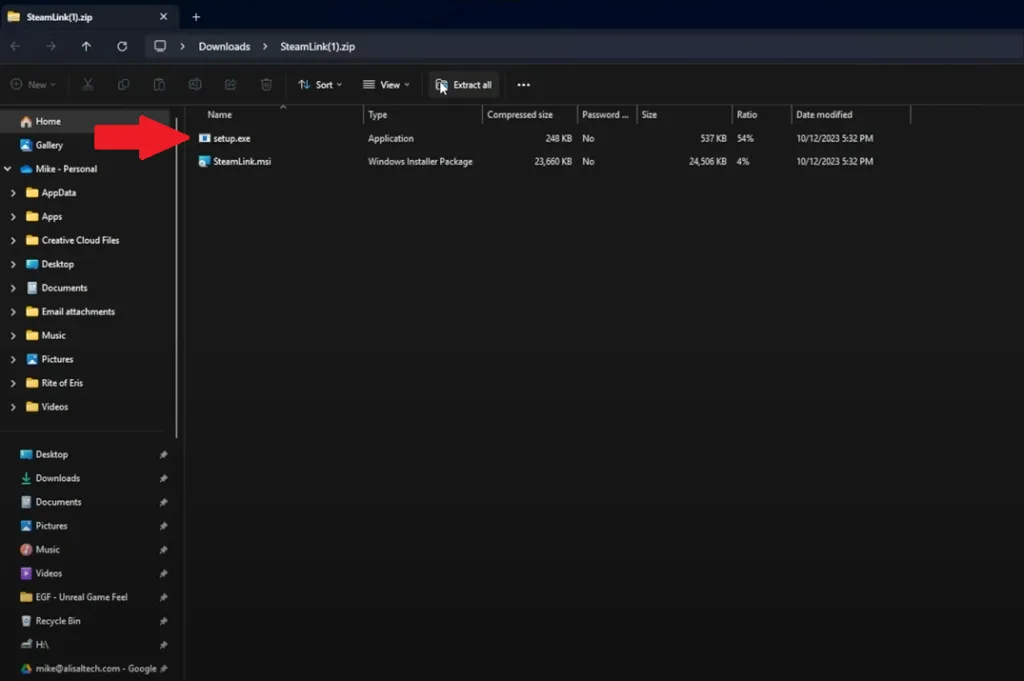The image size is (1024, 681).
Task: Expand the Apps folder tree node
Action: point(13,217)
